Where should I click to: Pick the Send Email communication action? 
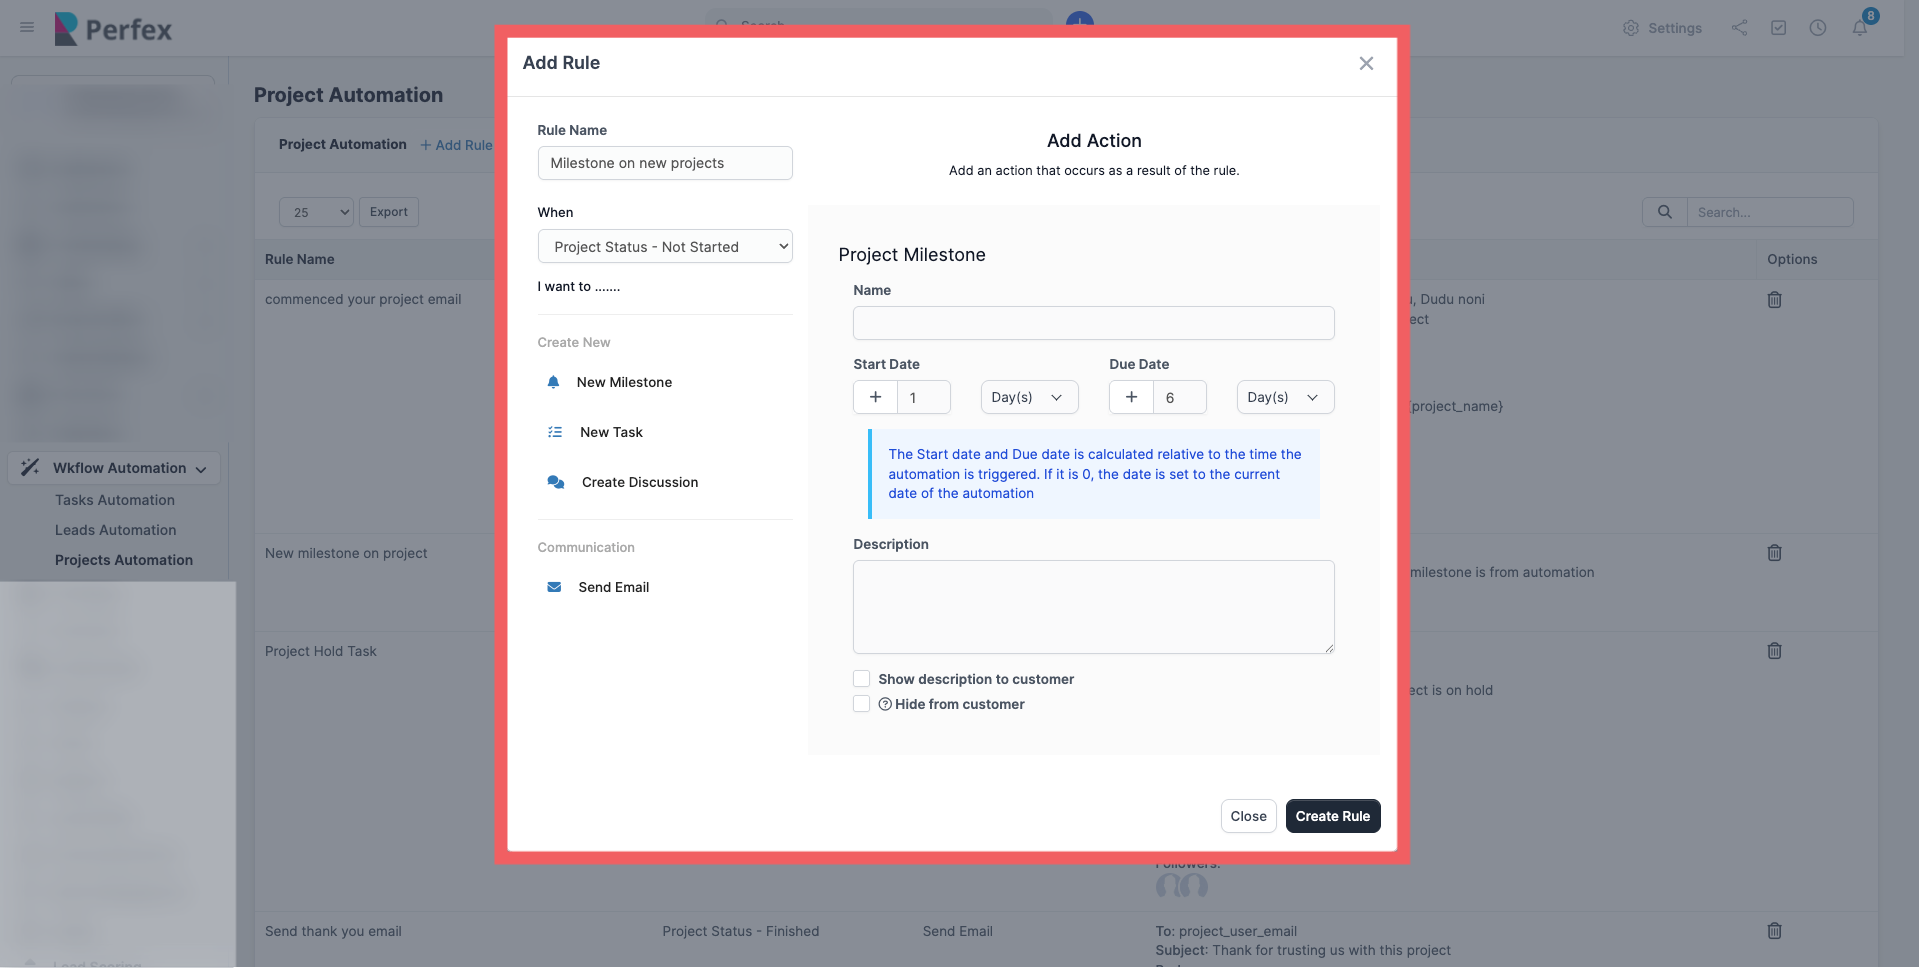612,587
